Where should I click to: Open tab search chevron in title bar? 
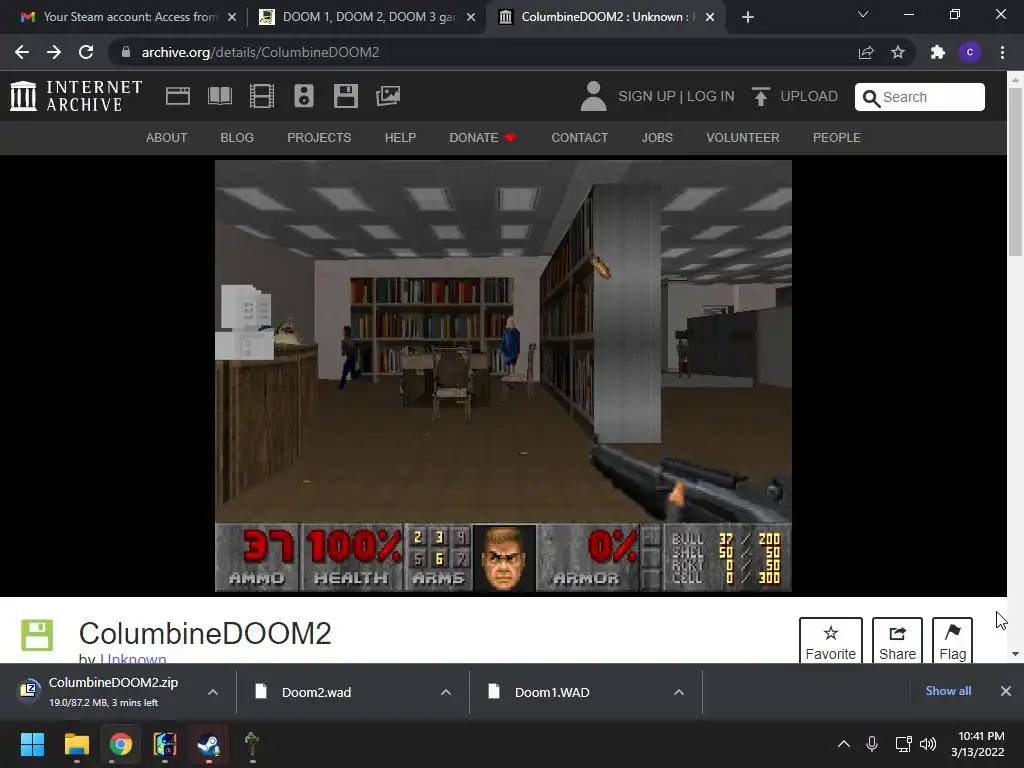tap(863, 14)
